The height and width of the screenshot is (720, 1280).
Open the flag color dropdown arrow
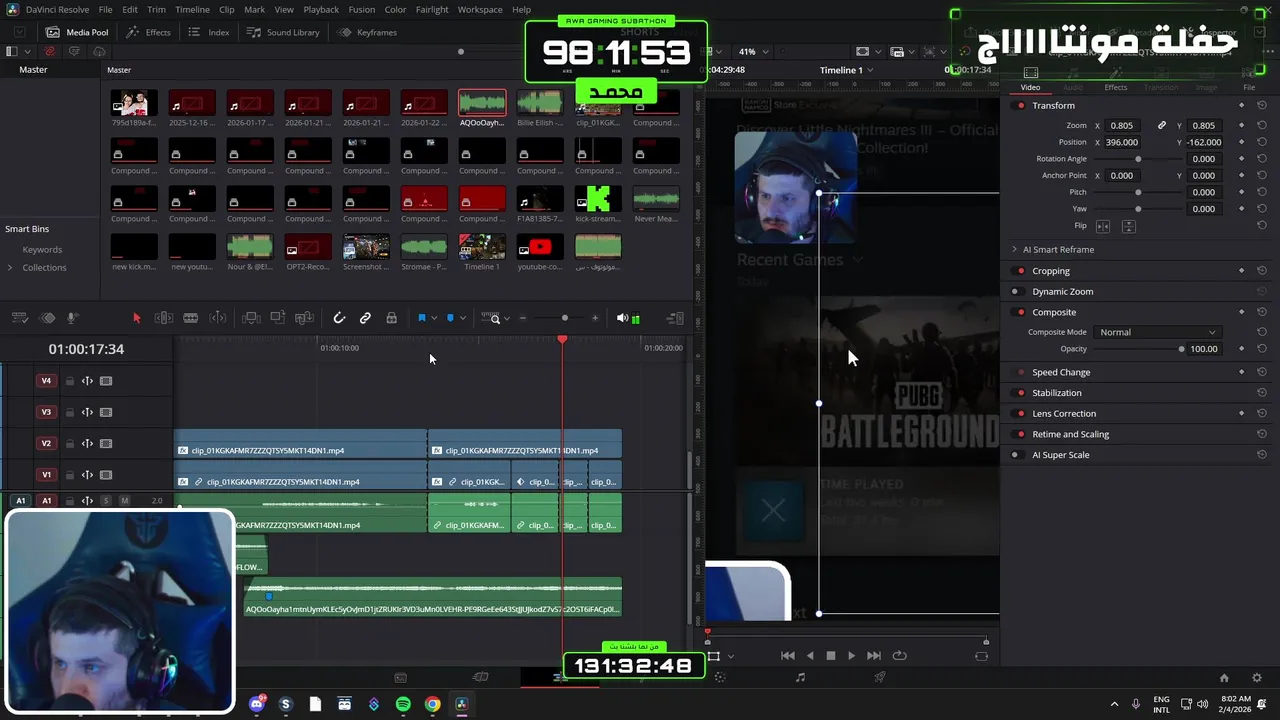(x=434, y=318)
